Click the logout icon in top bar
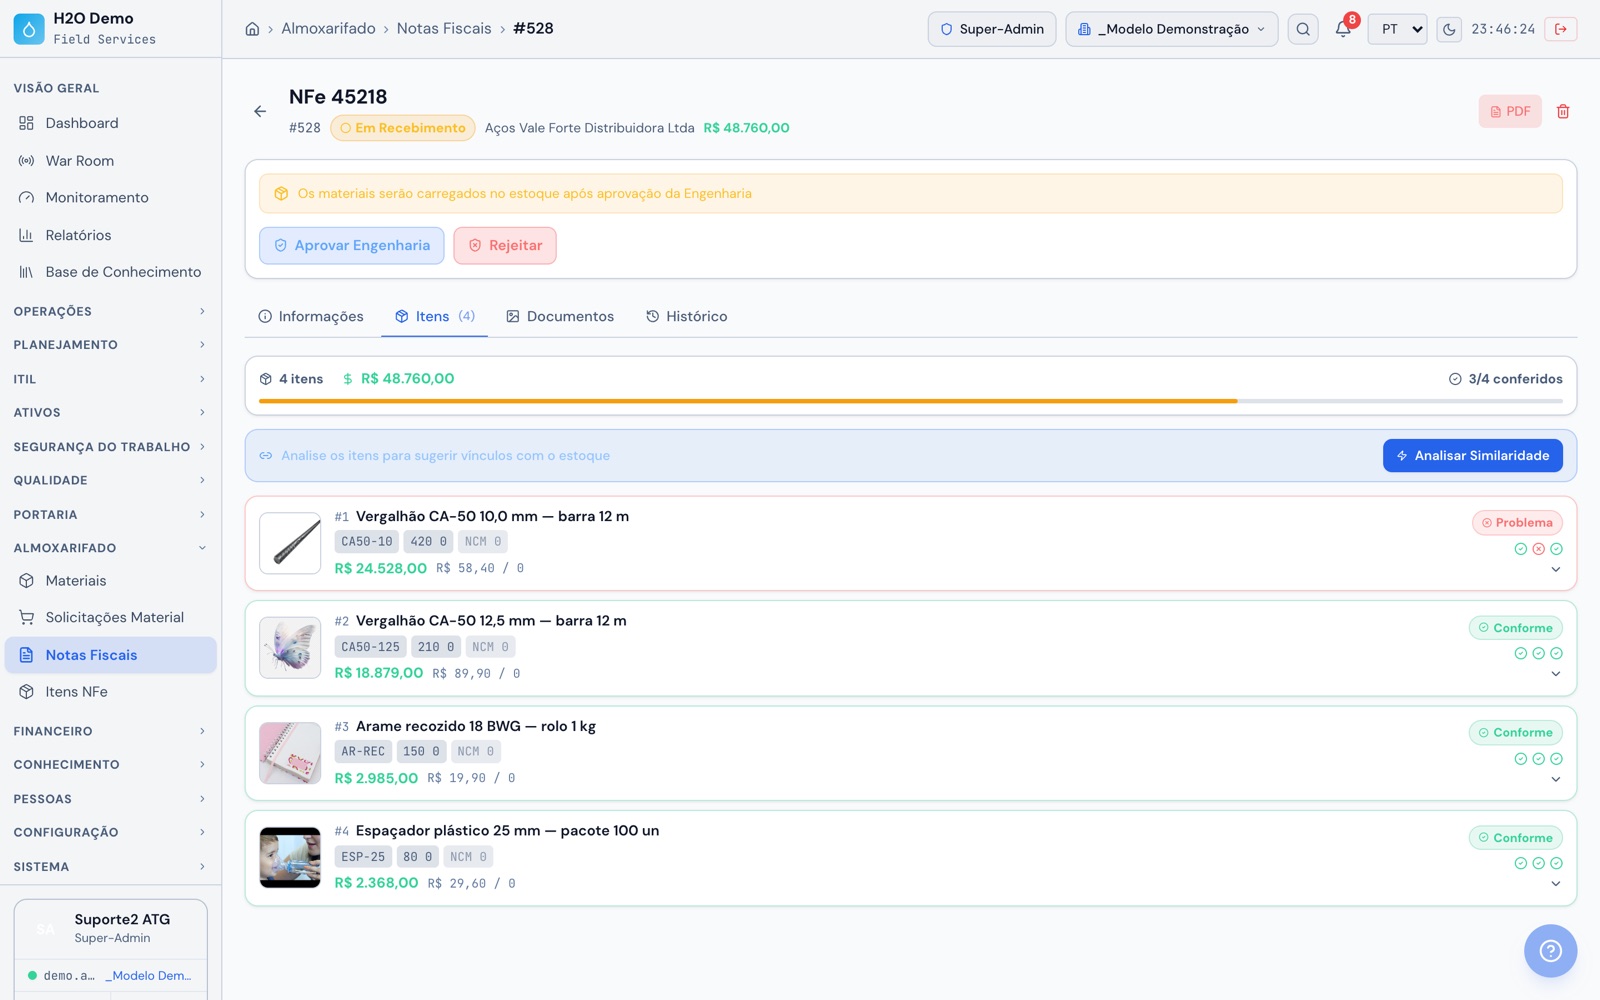The width and height of the screenshot is (1600, 1000). 1561,29
